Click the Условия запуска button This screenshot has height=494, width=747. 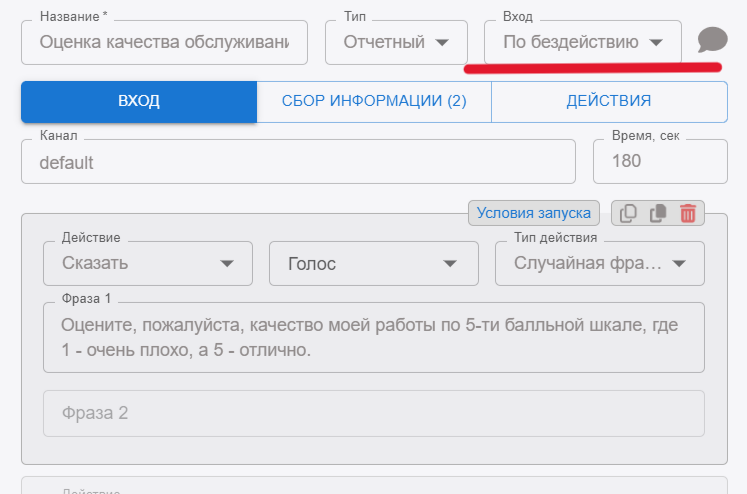pyautogui.click(x=533, y=212)
